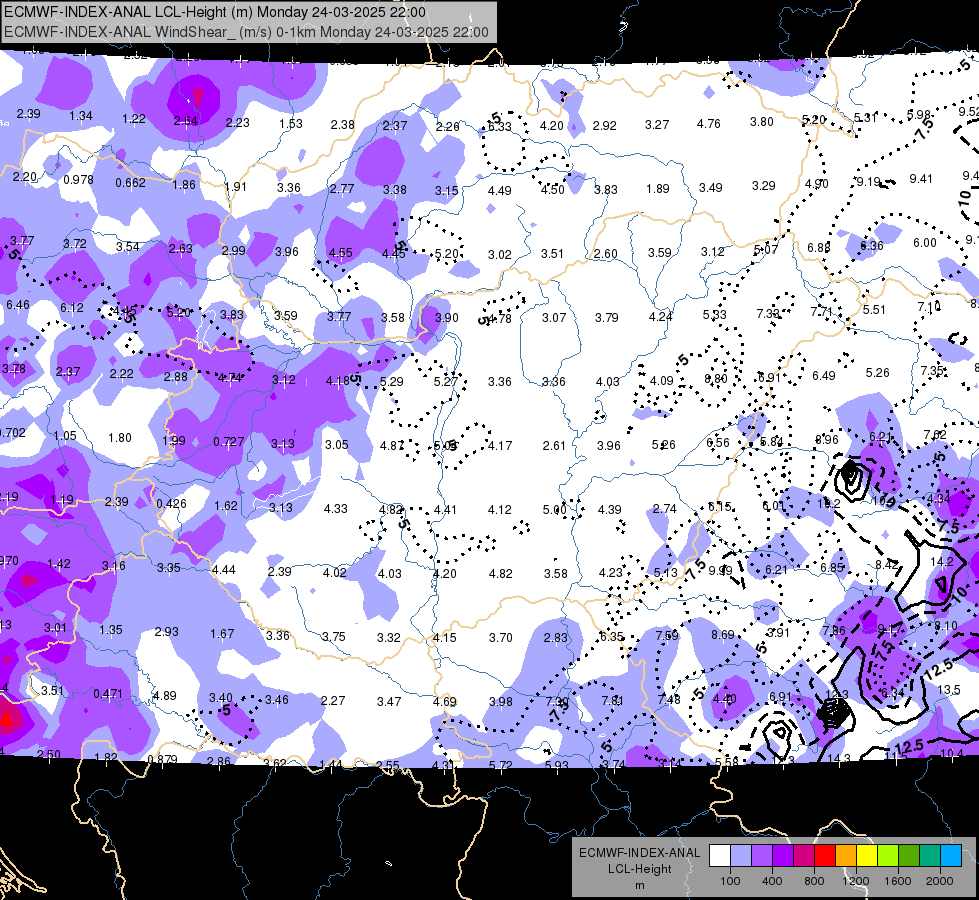Click the grid value 4.09
979x900 pixels.
(662, 380)
